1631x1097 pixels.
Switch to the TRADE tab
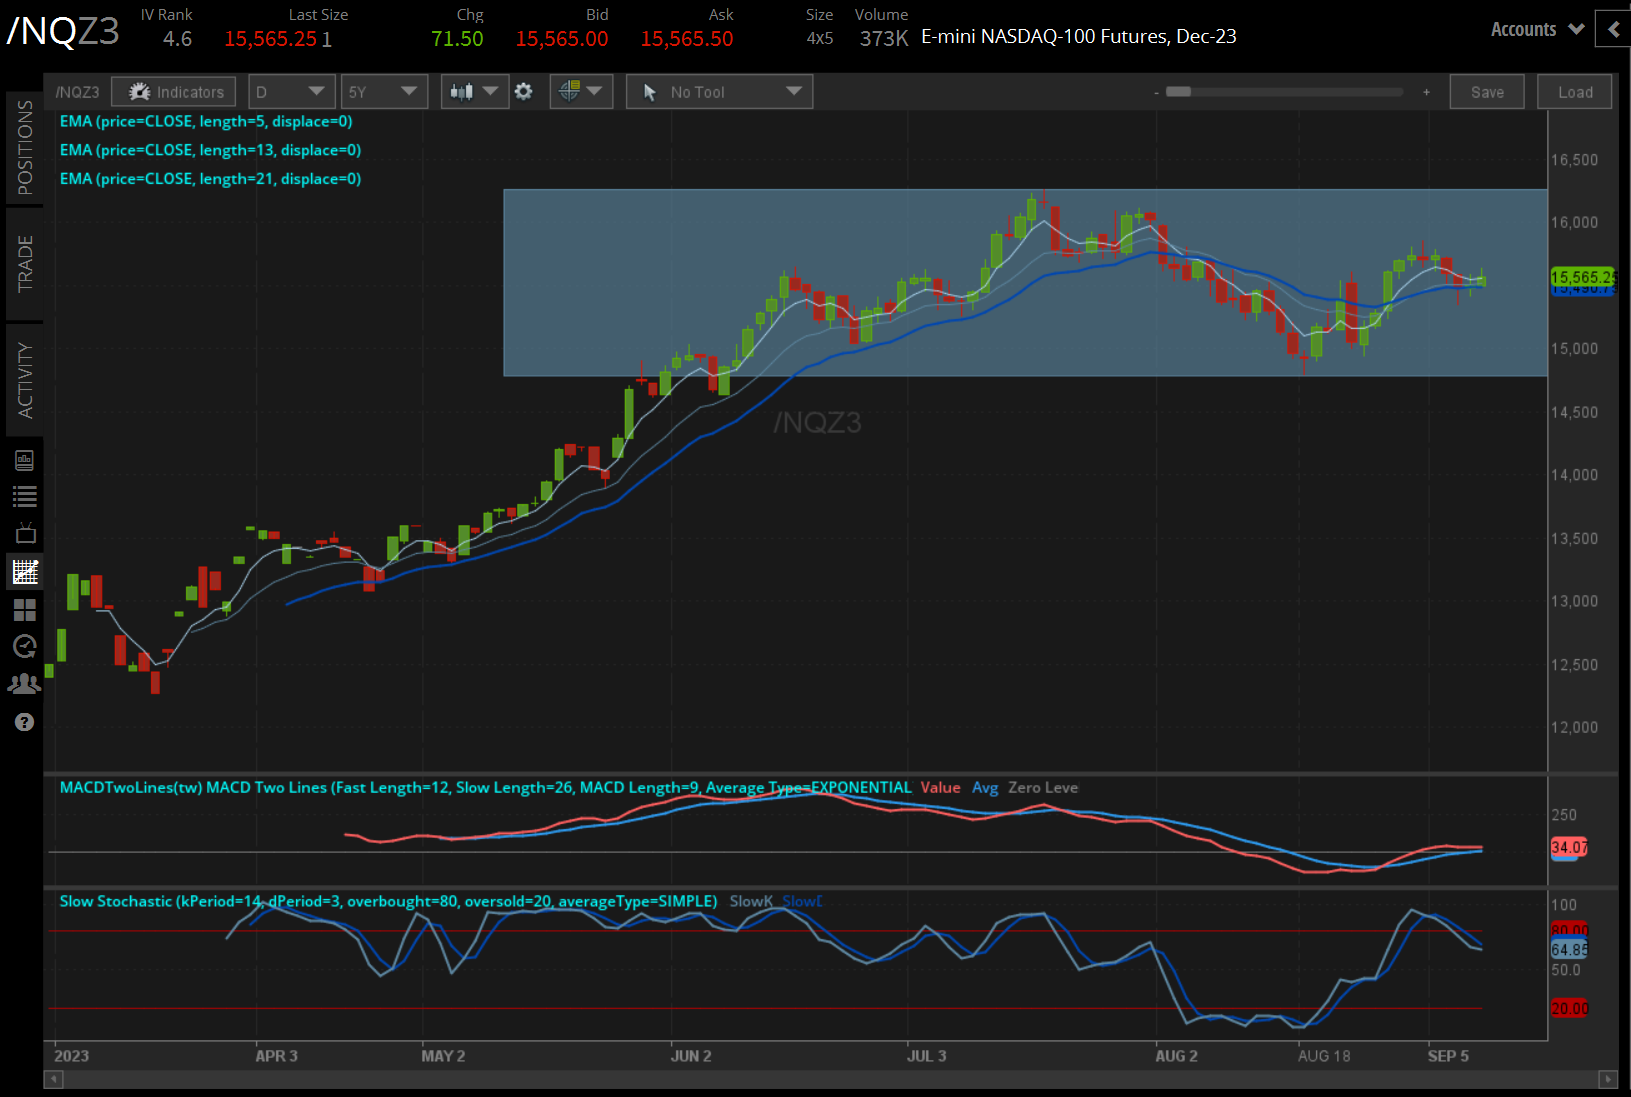pos(25,264)
